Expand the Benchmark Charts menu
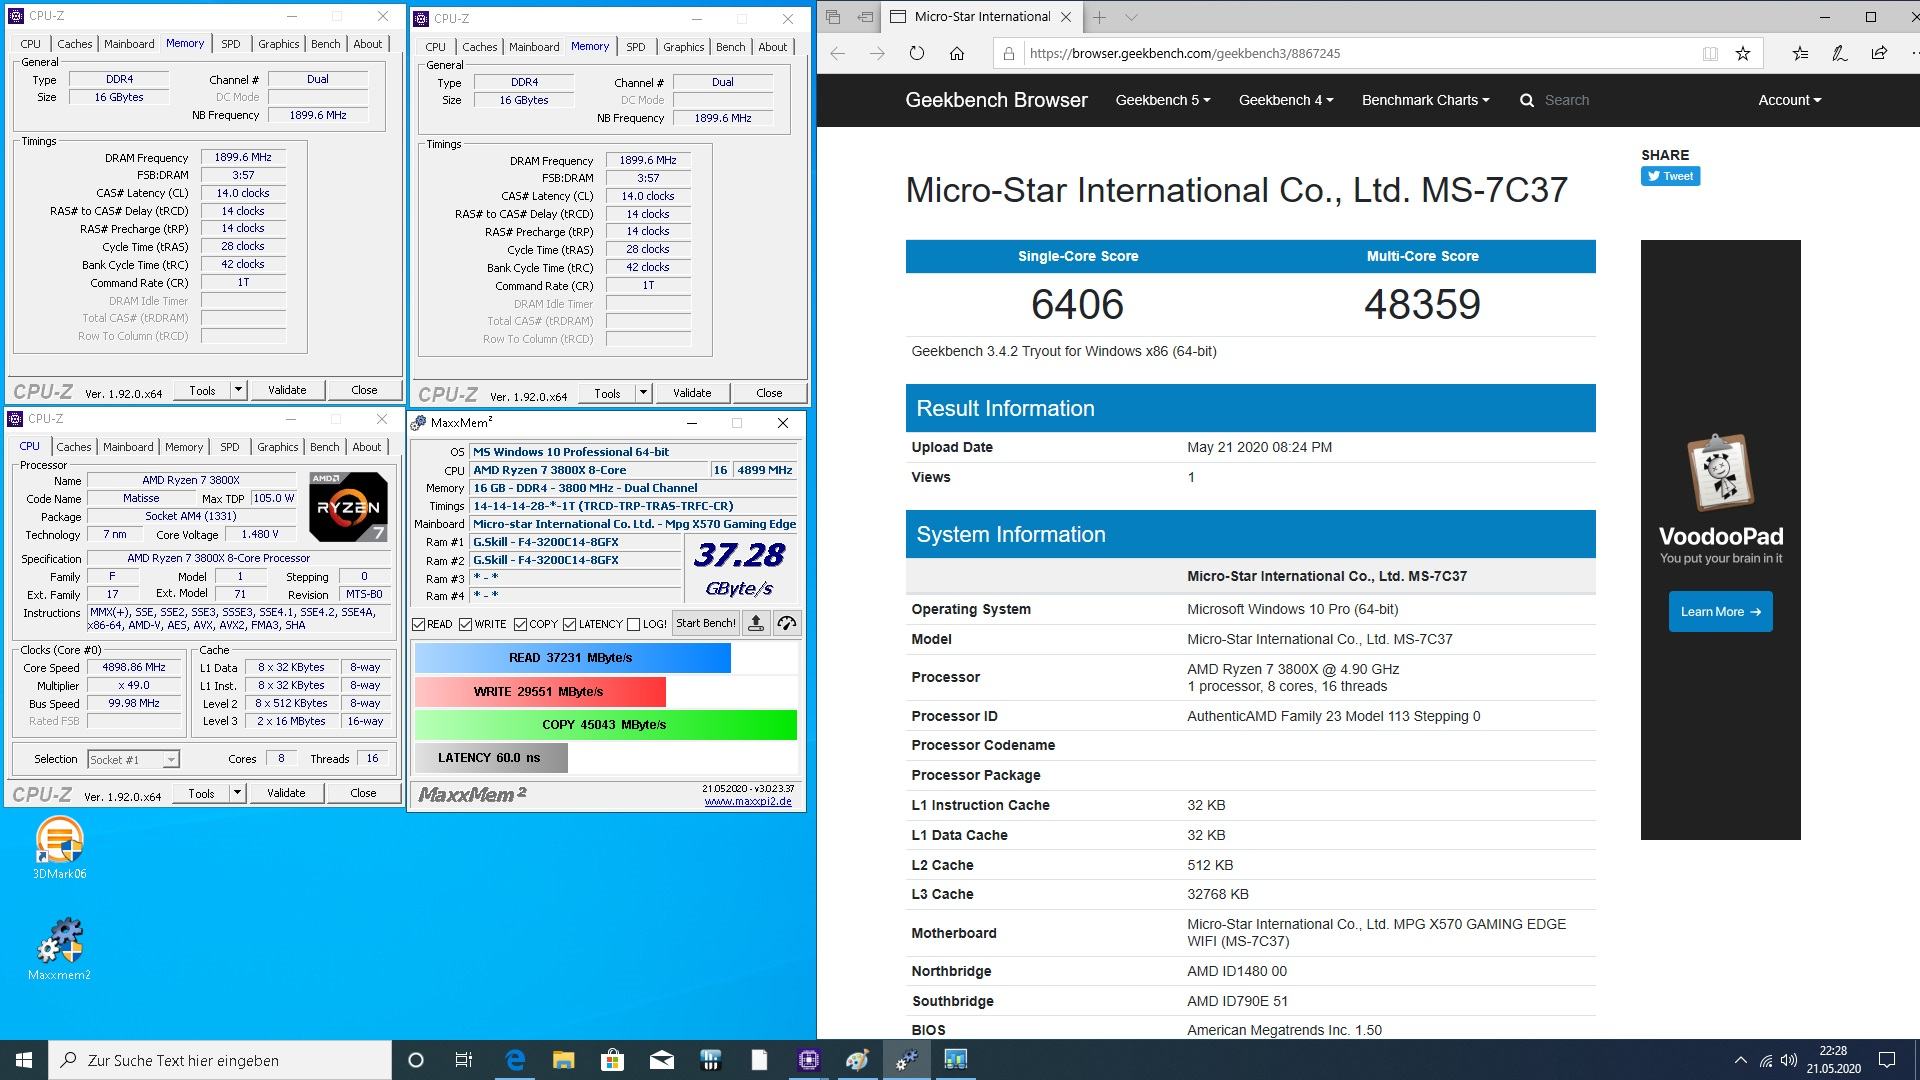The height and width of the screenshot is (1080, 1920). point(1425,100)
